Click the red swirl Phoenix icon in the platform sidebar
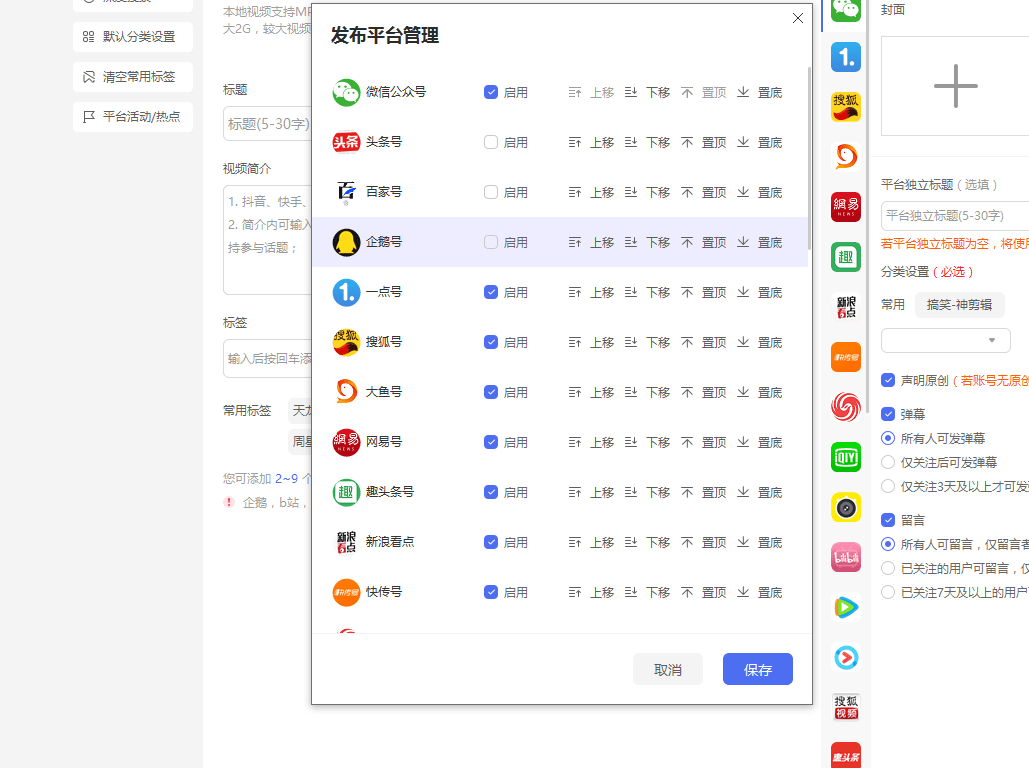1029x768 pixels. coord(845,407)
